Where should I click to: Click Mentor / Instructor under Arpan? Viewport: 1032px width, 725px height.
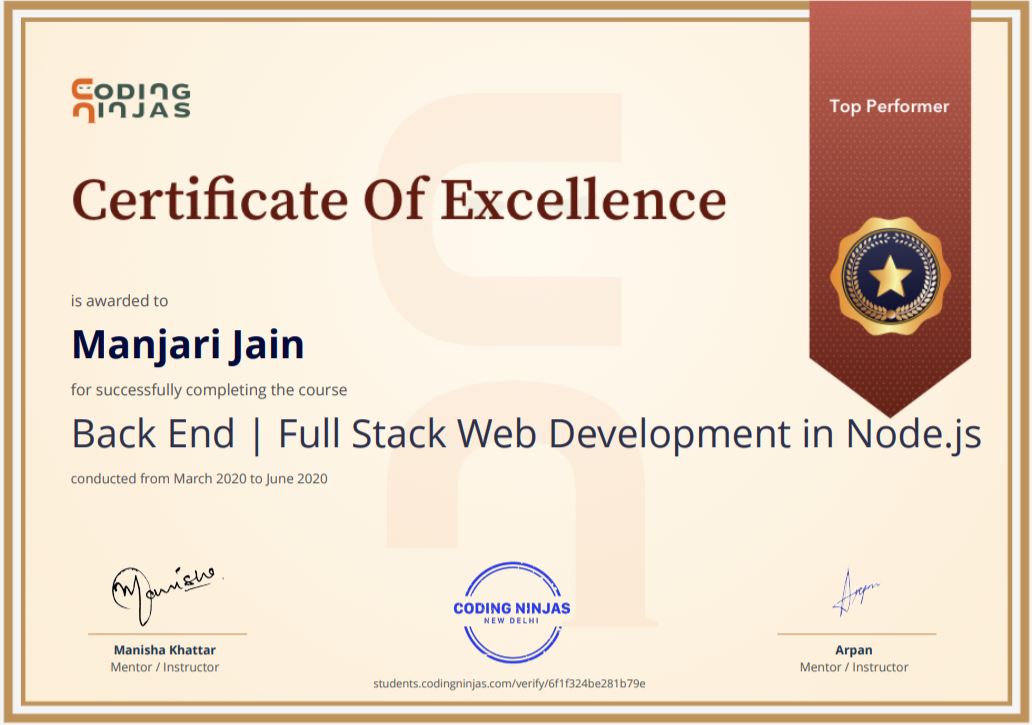[854, 667]
